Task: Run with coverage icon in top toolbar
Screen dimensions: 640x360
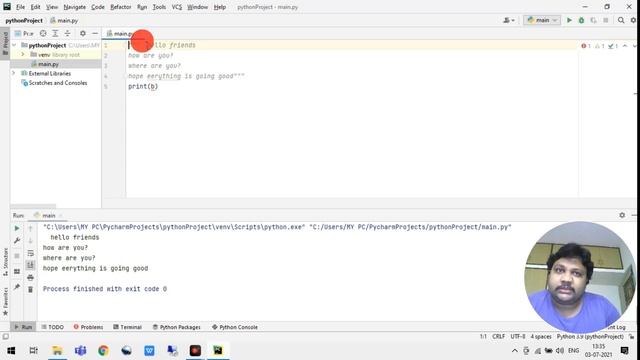Action: (x=593, y=20)
